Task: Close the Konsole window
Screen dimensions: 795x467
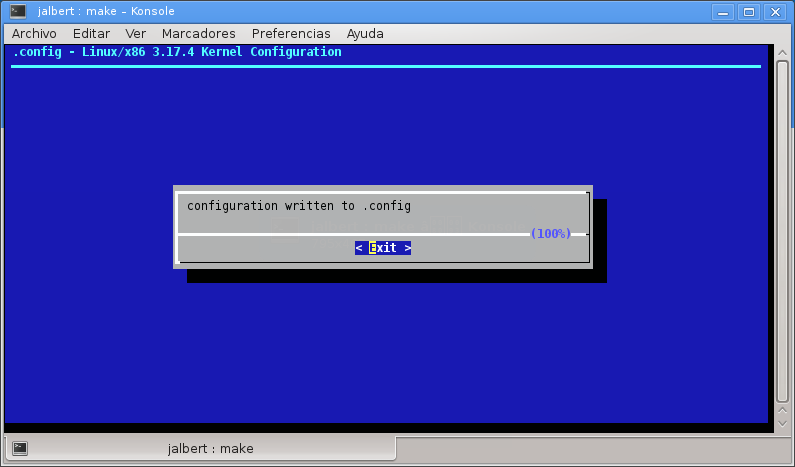Action: pos(774,11)
